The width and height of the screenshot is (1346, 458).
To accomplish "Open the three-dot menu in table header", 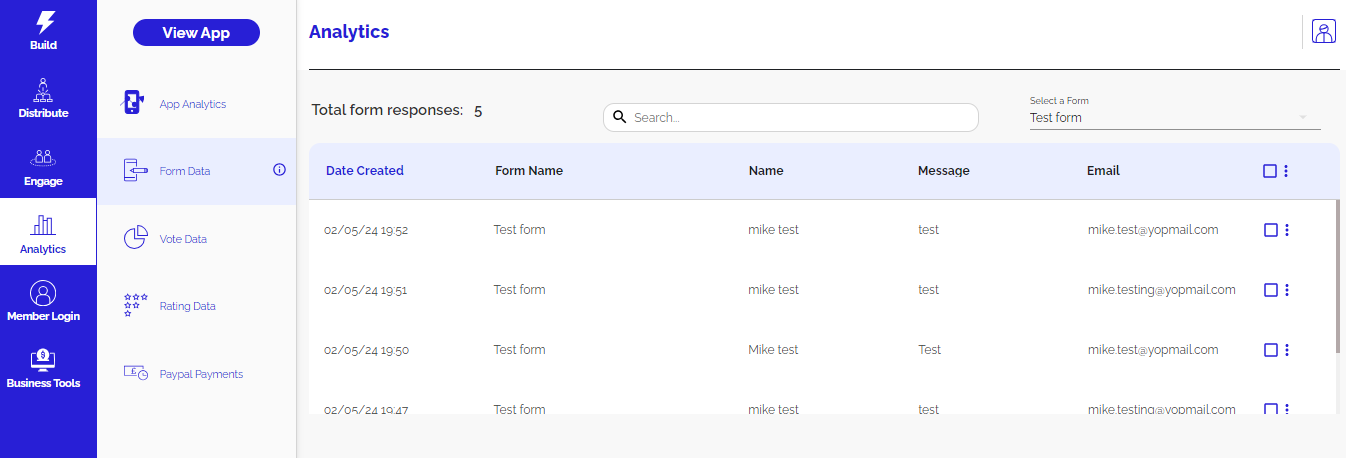I will [x=1286, y=171].
